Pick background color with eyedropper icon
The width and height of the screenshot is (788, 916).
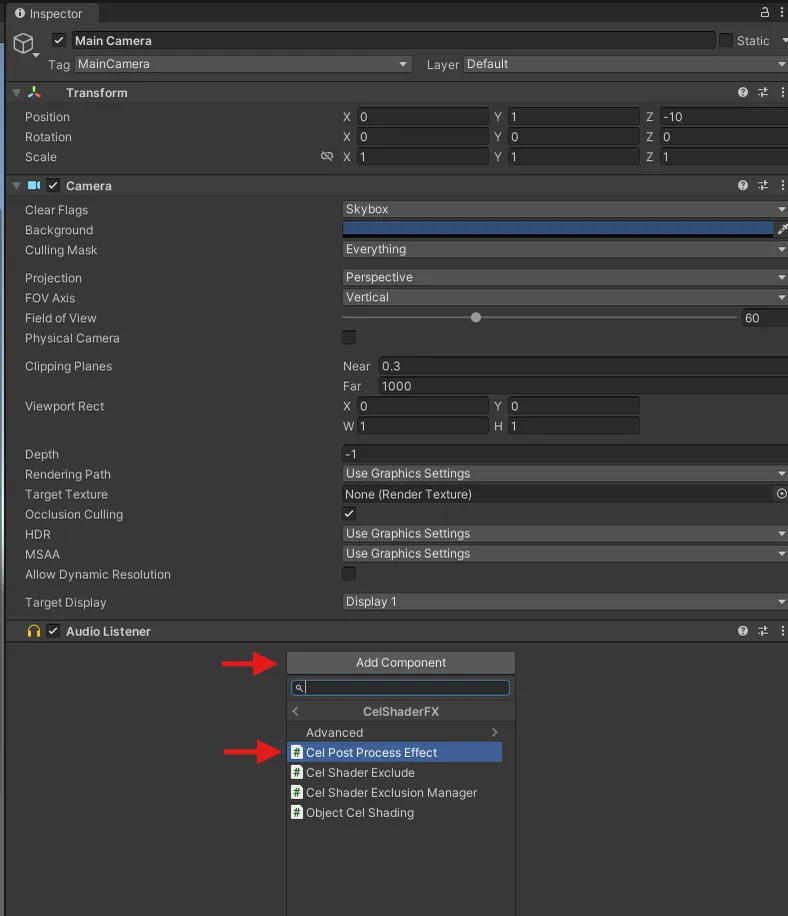(782, 229)
